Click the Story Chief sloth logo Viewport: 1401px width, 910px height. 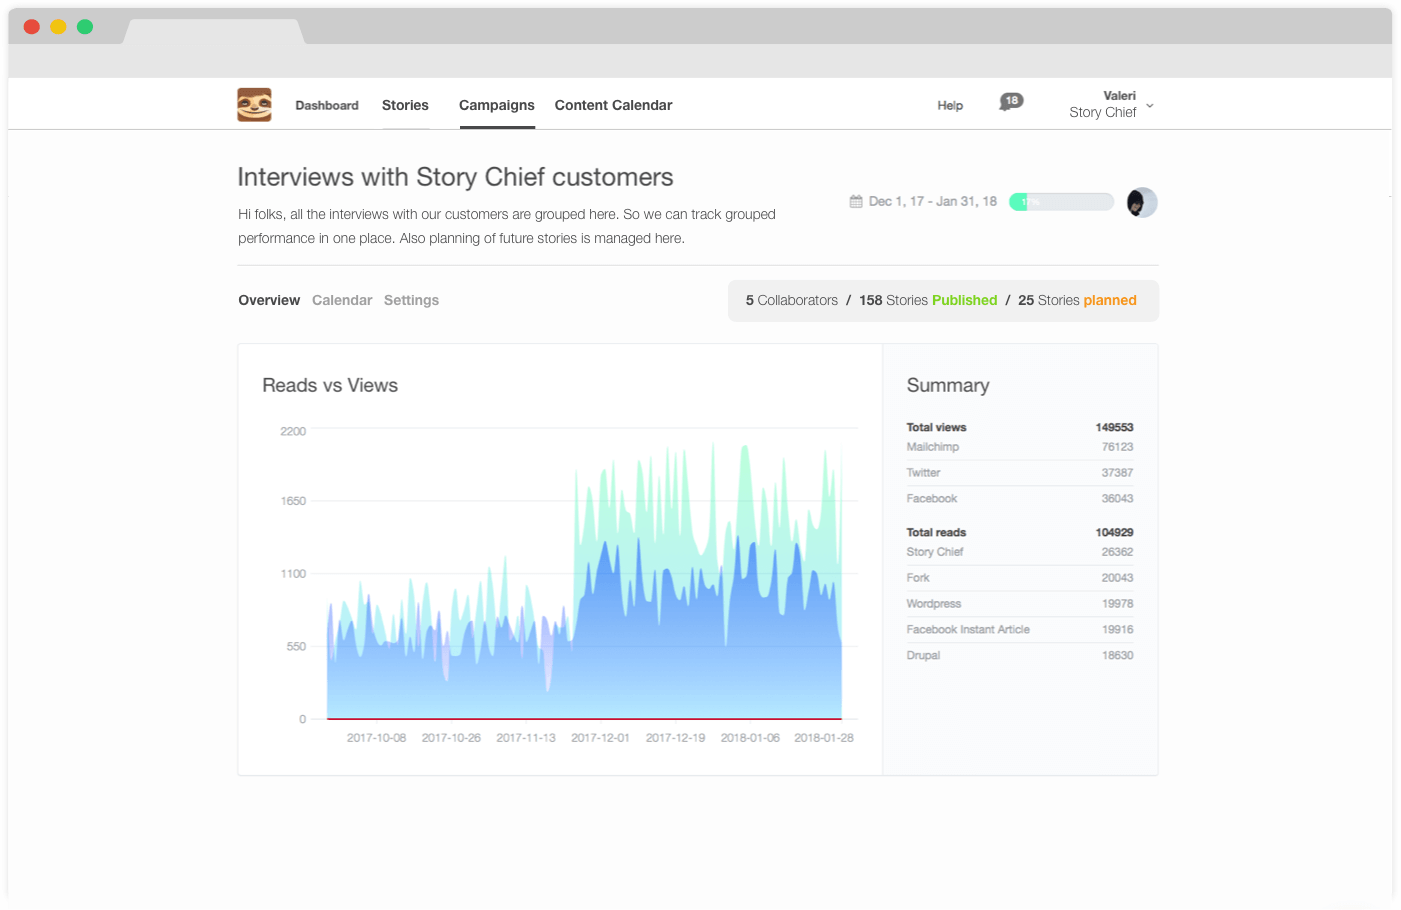coord(254,104)
